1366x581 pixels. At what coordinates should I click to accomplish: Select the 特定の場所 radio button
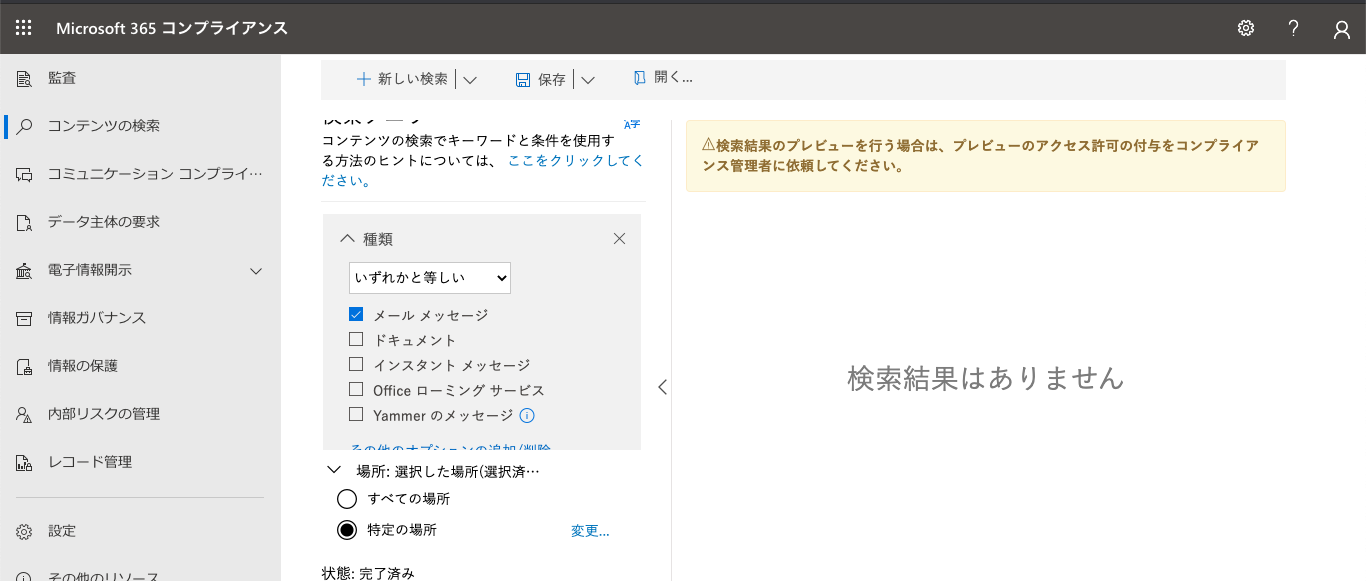coord(347,529)
